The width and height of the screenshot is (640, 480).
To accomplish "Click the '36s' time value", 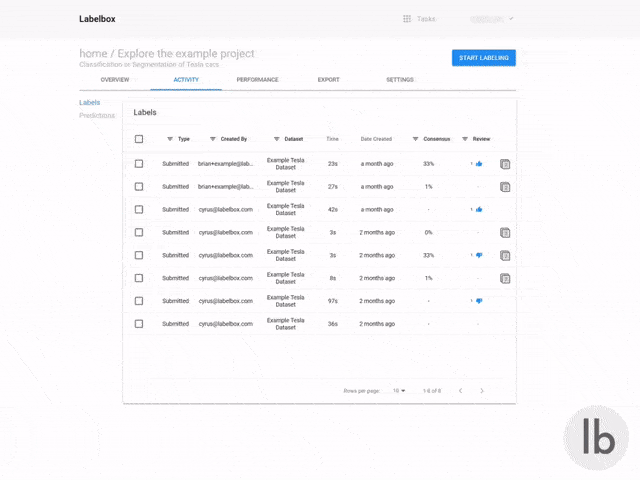I will point(333,324).
